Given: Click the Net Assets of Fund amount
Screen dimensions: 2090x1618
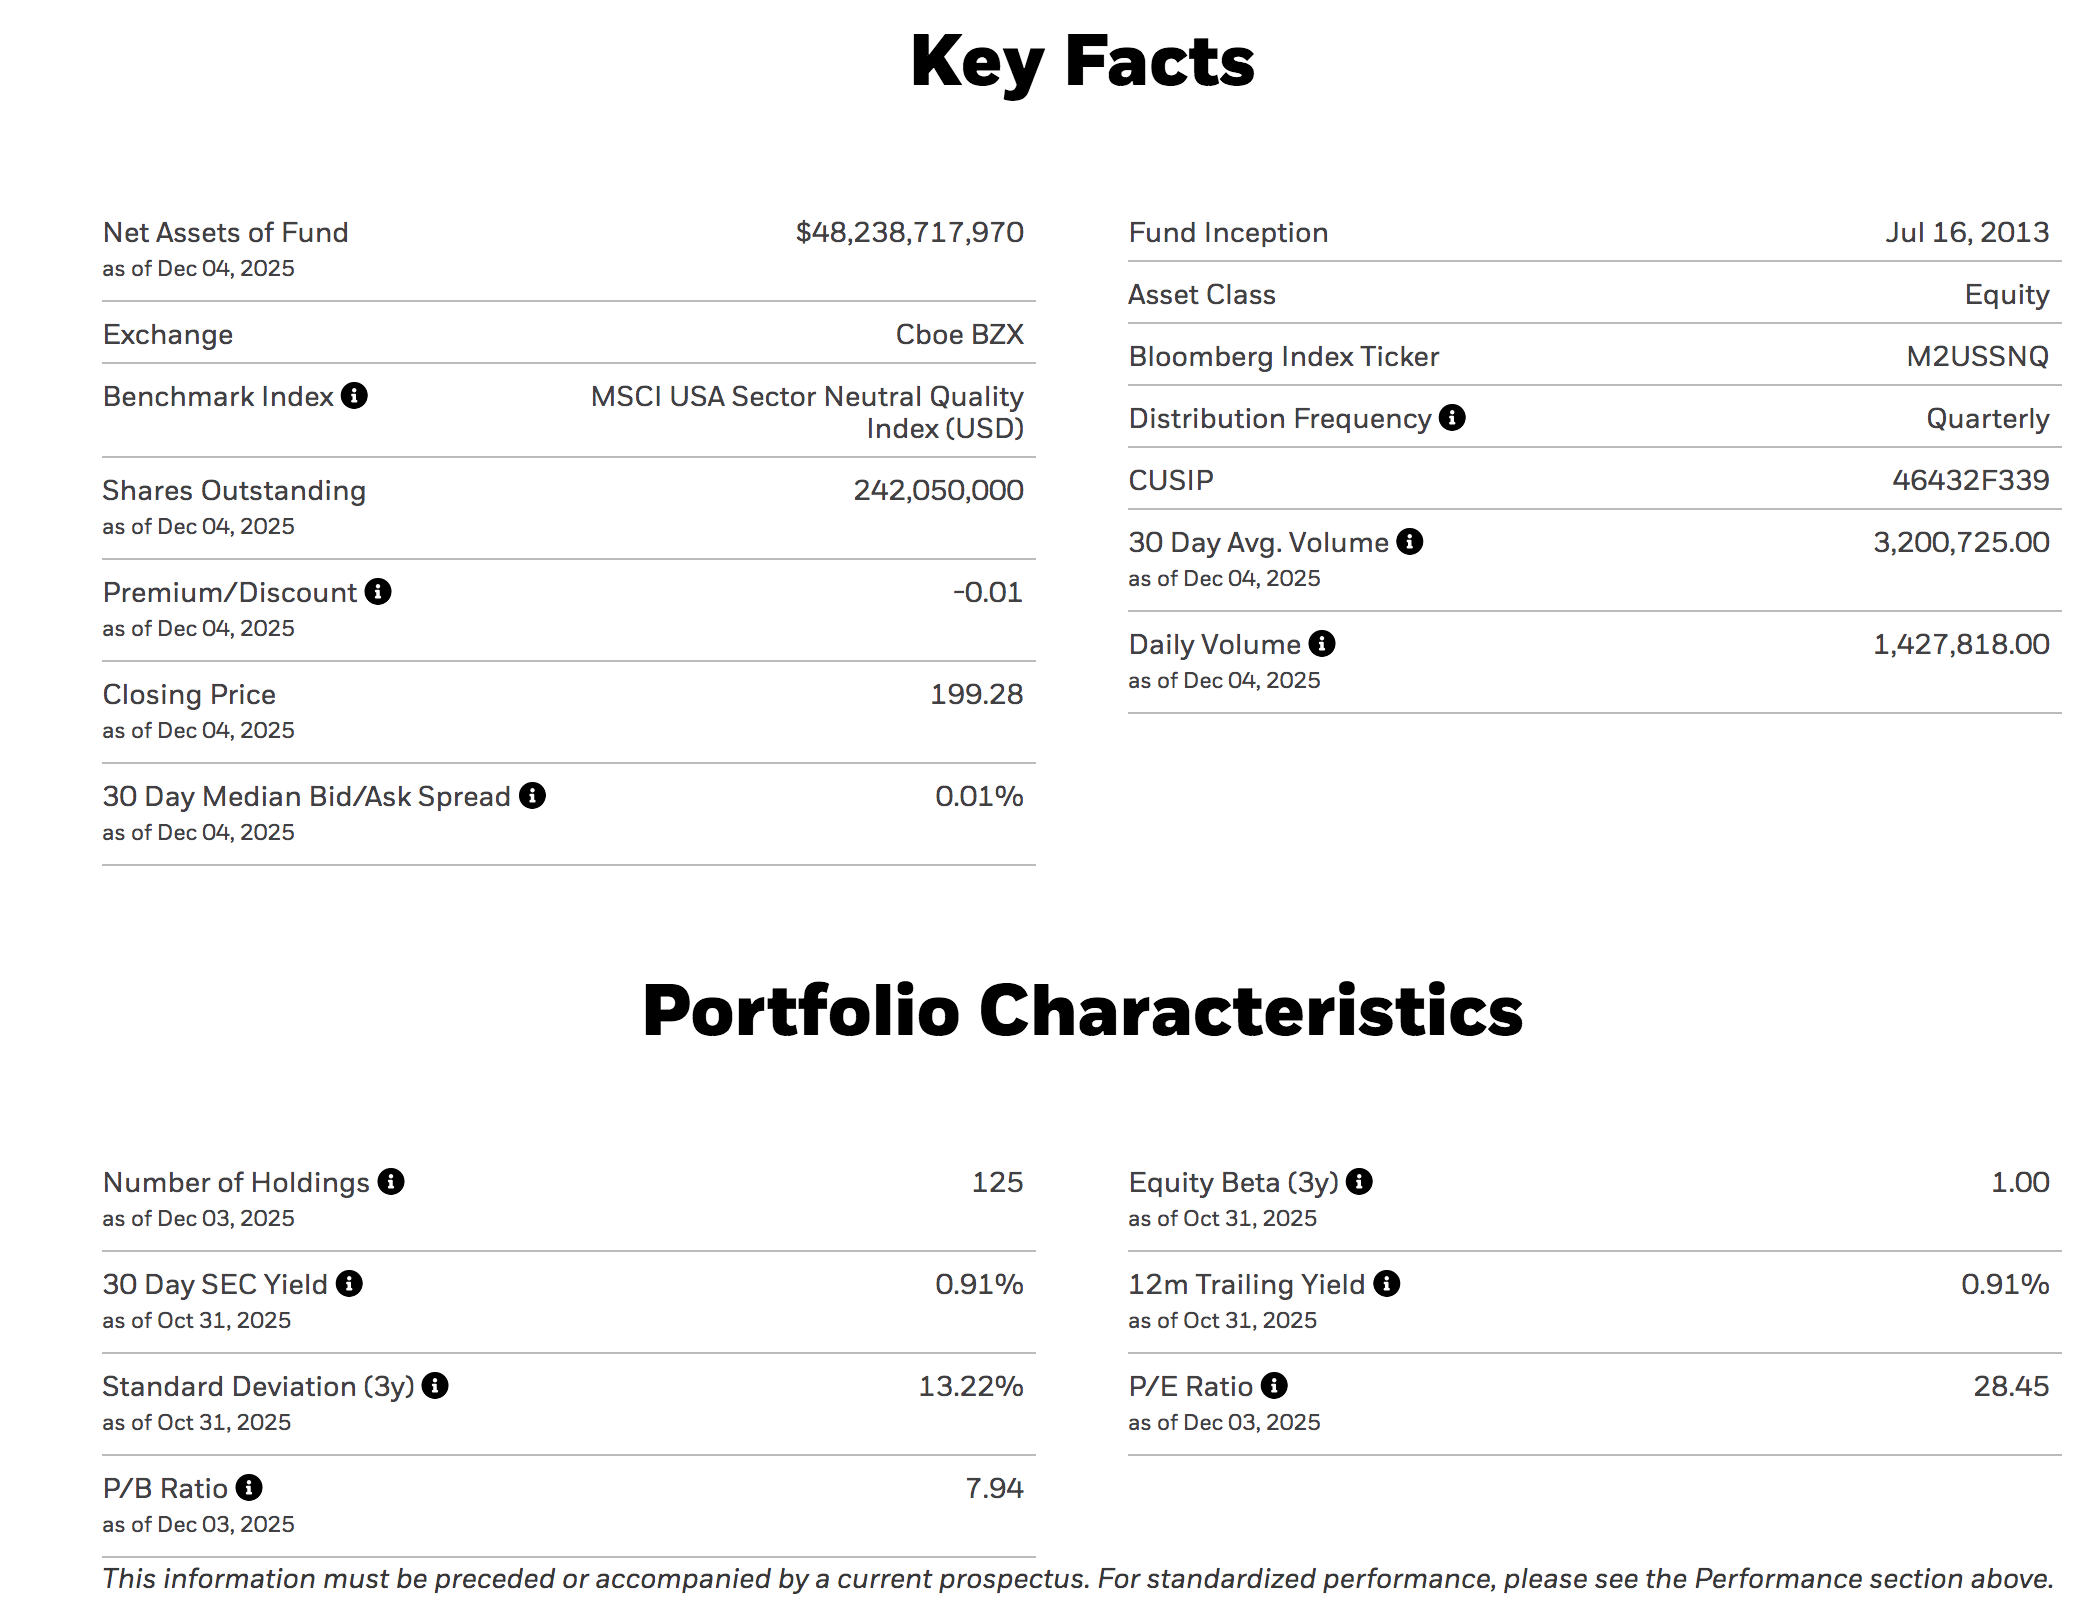Looking at the screenshot, I should tap(909, 232).
